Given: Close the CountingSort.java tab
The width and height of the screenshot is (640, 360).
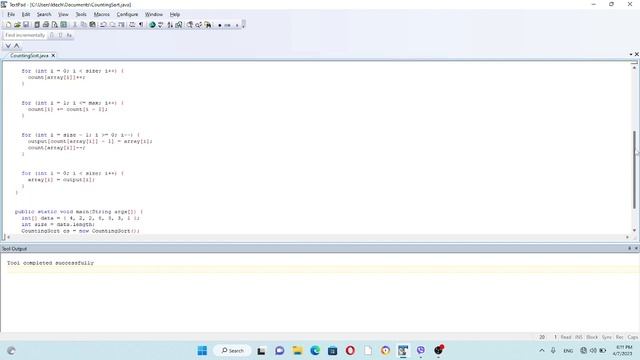Looking at the screenshot, I should pyautogui.click(x=53, y=56).
